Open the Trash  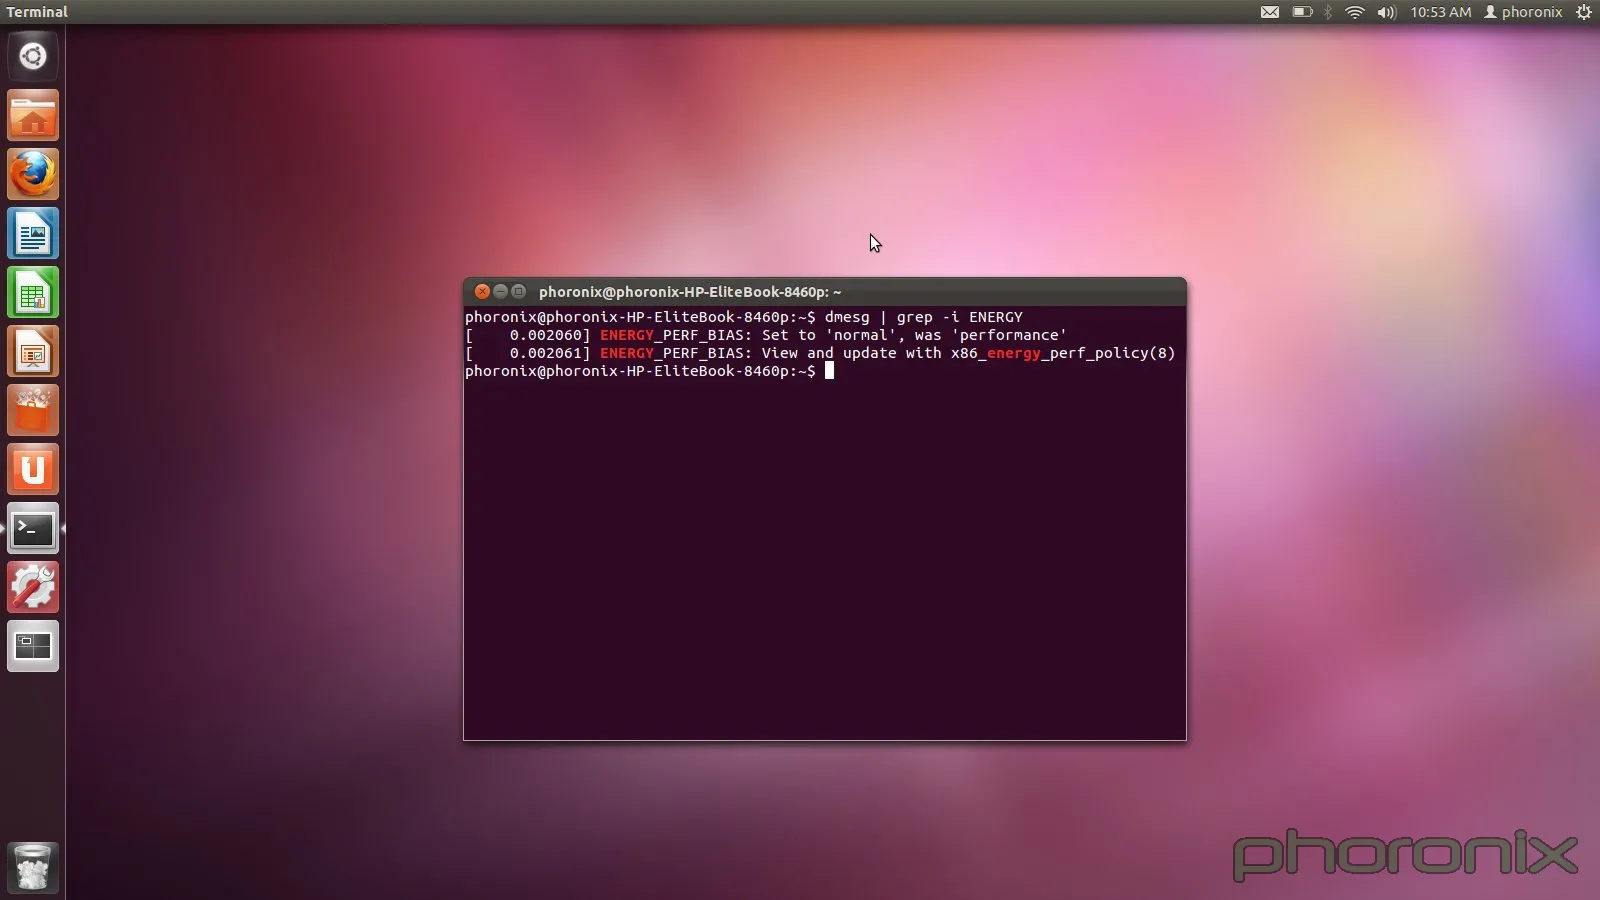(33, 866)
